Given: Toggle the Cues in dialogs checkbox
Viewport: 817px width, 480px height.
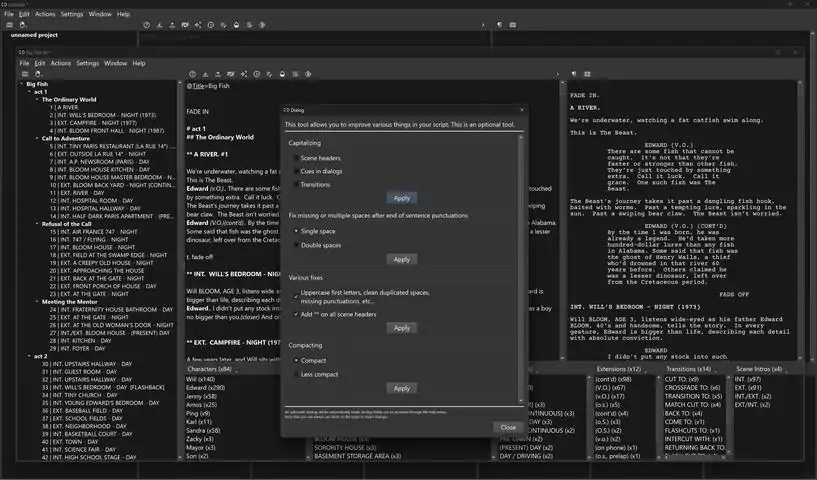Looking at the screenshot, I should coord(296,171).
